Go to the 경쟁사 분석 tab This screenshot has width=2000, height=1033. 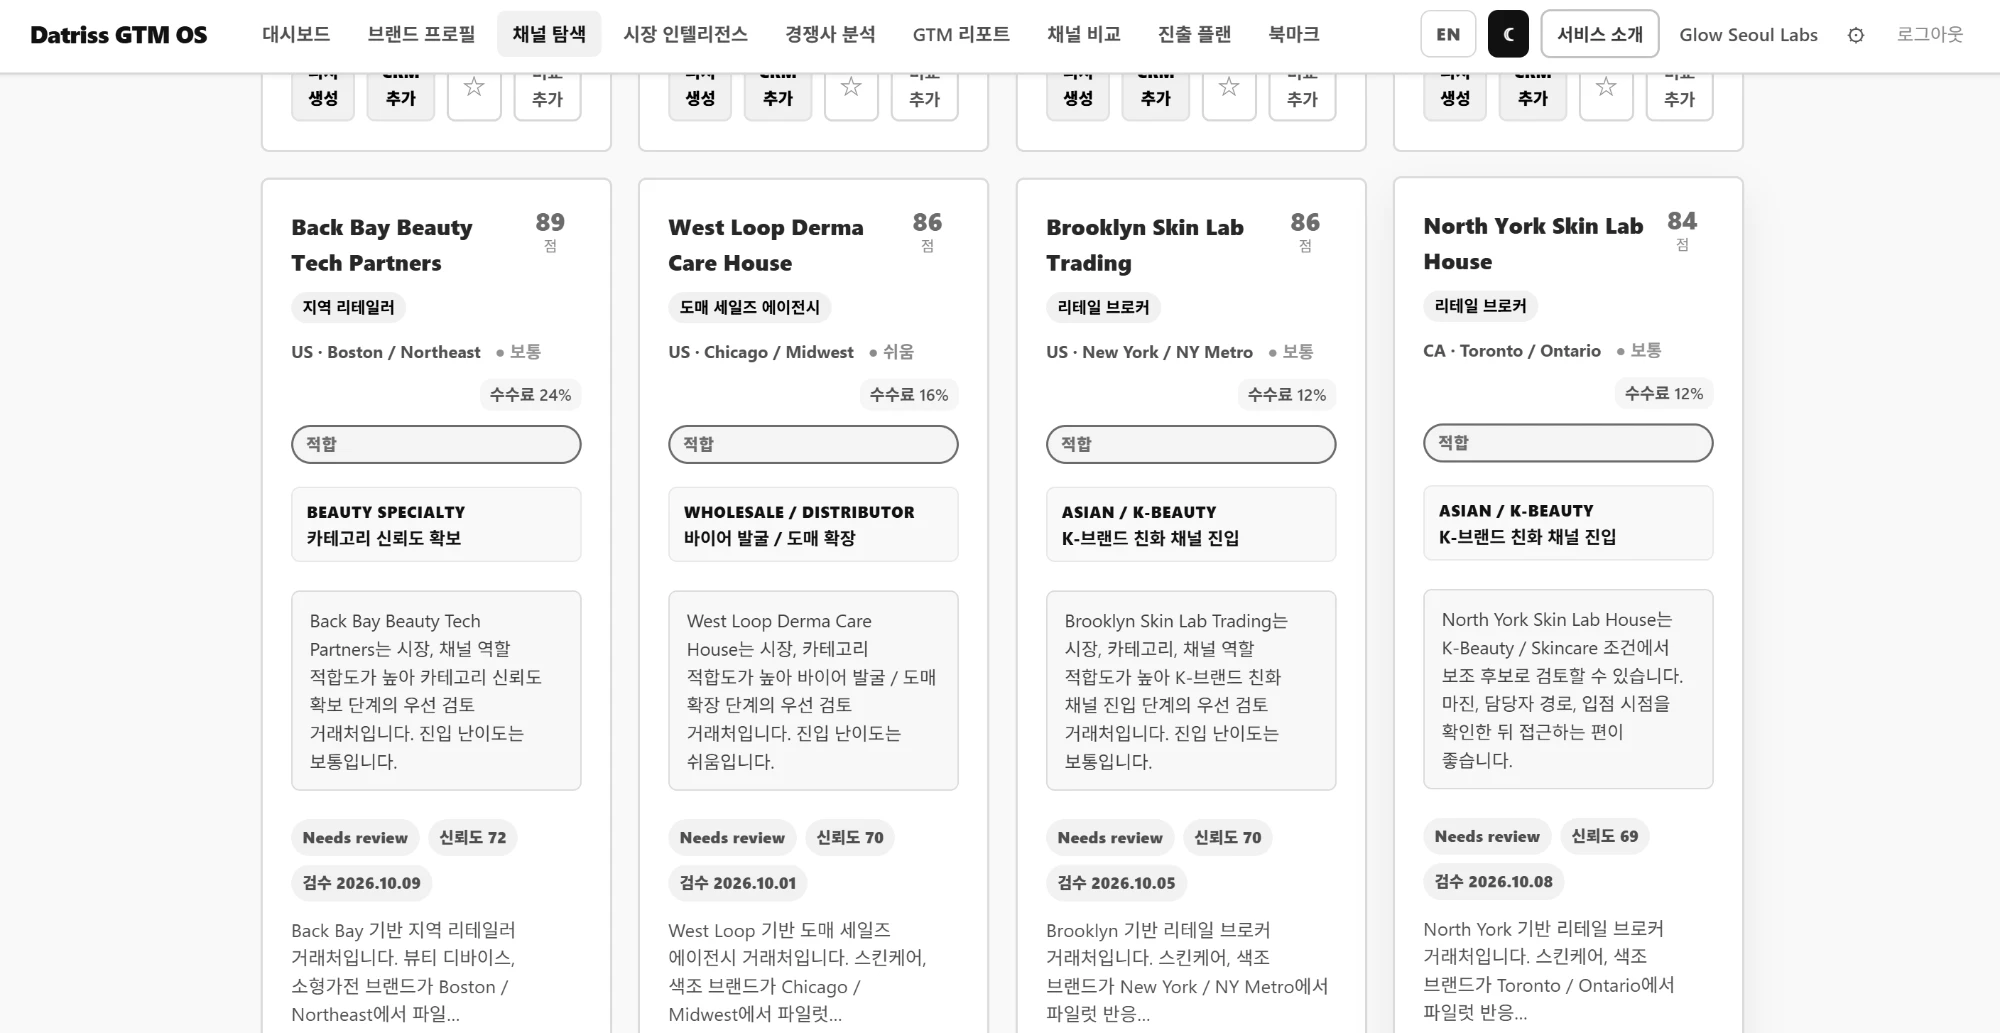point(830,34)
